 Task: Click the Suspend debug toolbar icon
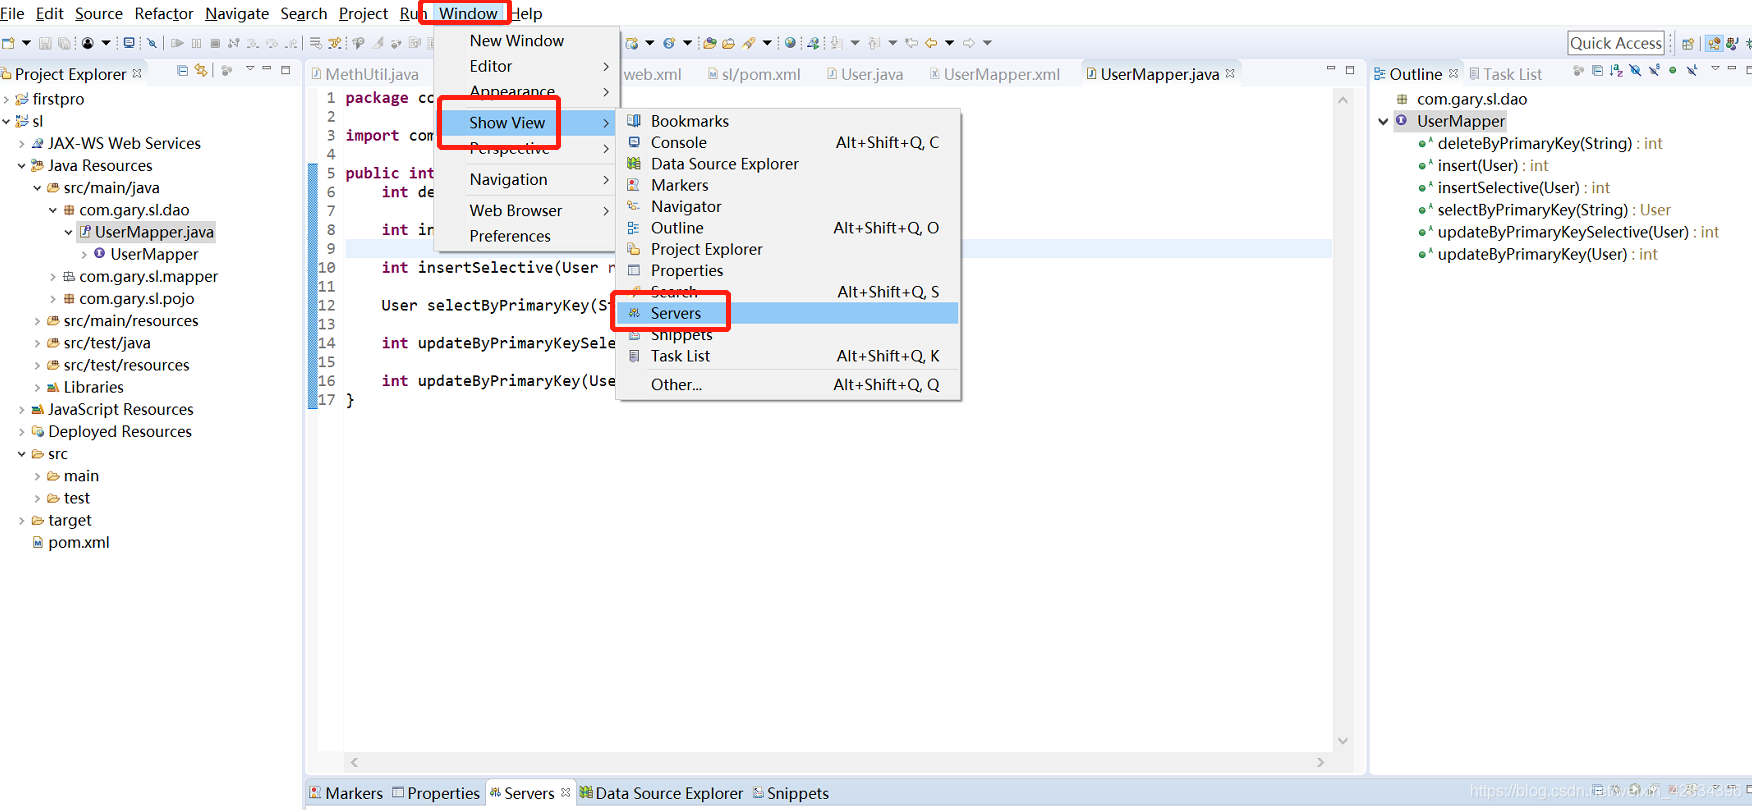pyautogui.click(x=196, y=43)
